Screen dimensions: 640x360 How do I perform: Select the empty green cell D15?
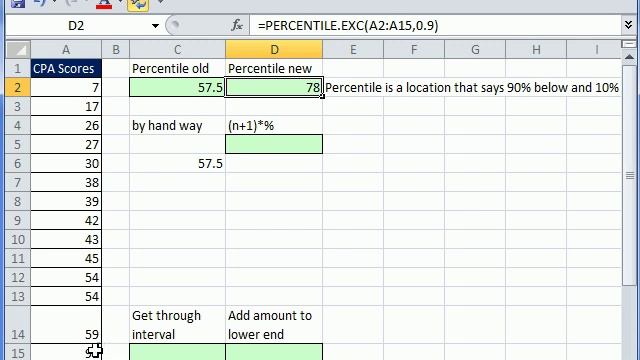tap(274, 352)
